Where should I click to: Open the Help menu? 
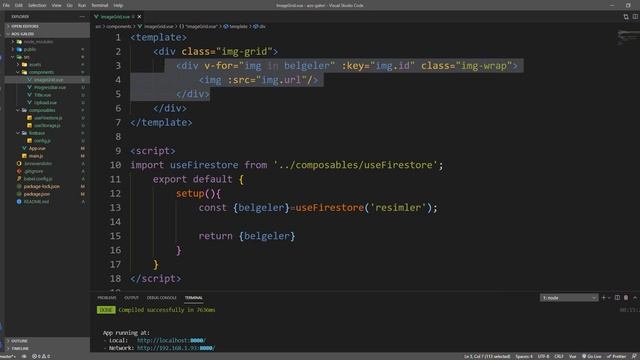pos(118,5)
